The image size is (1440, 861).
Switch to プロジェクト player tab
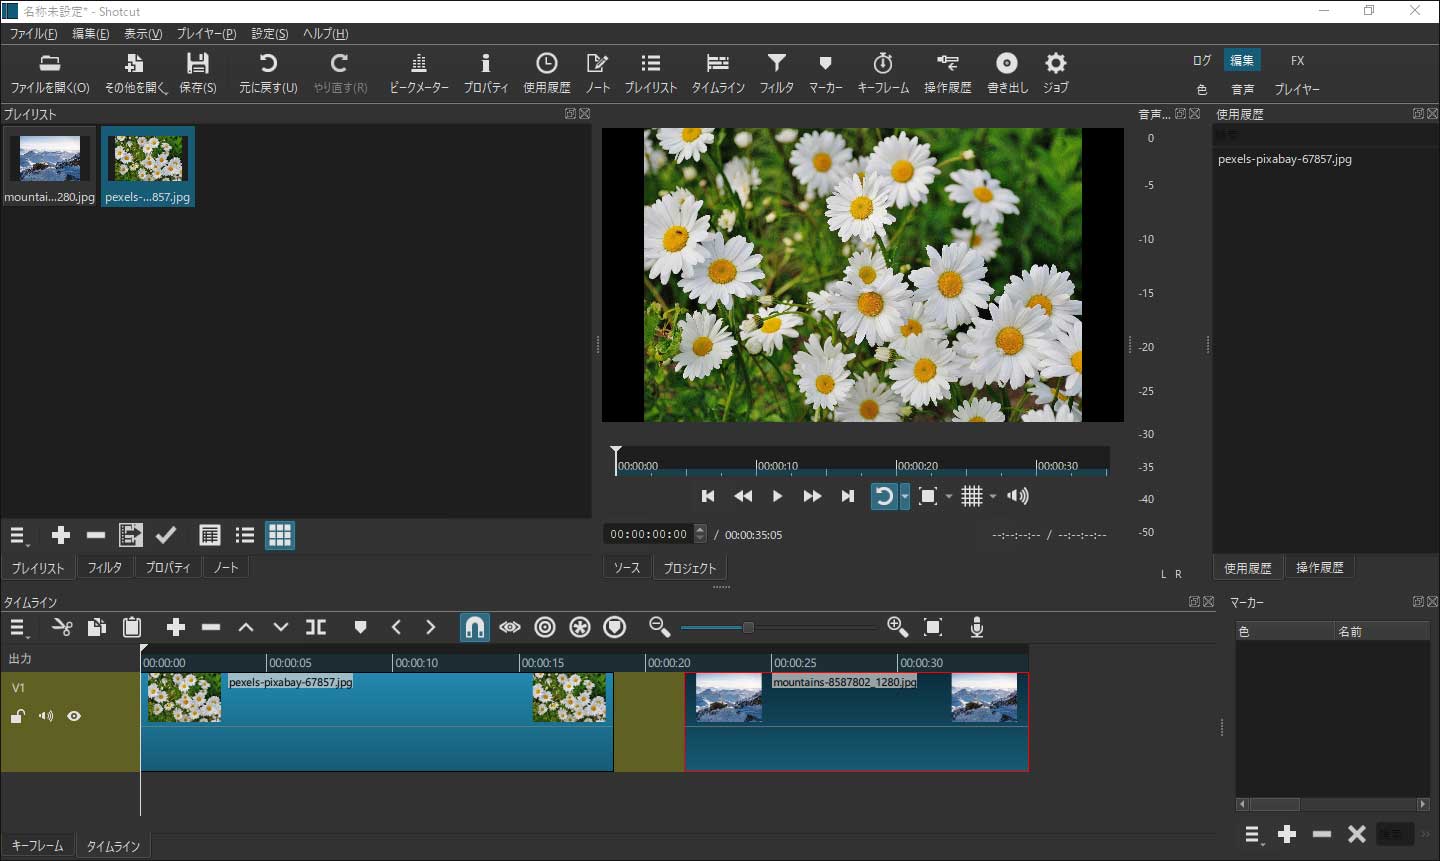pyautogui.click(x=690, y=567)
